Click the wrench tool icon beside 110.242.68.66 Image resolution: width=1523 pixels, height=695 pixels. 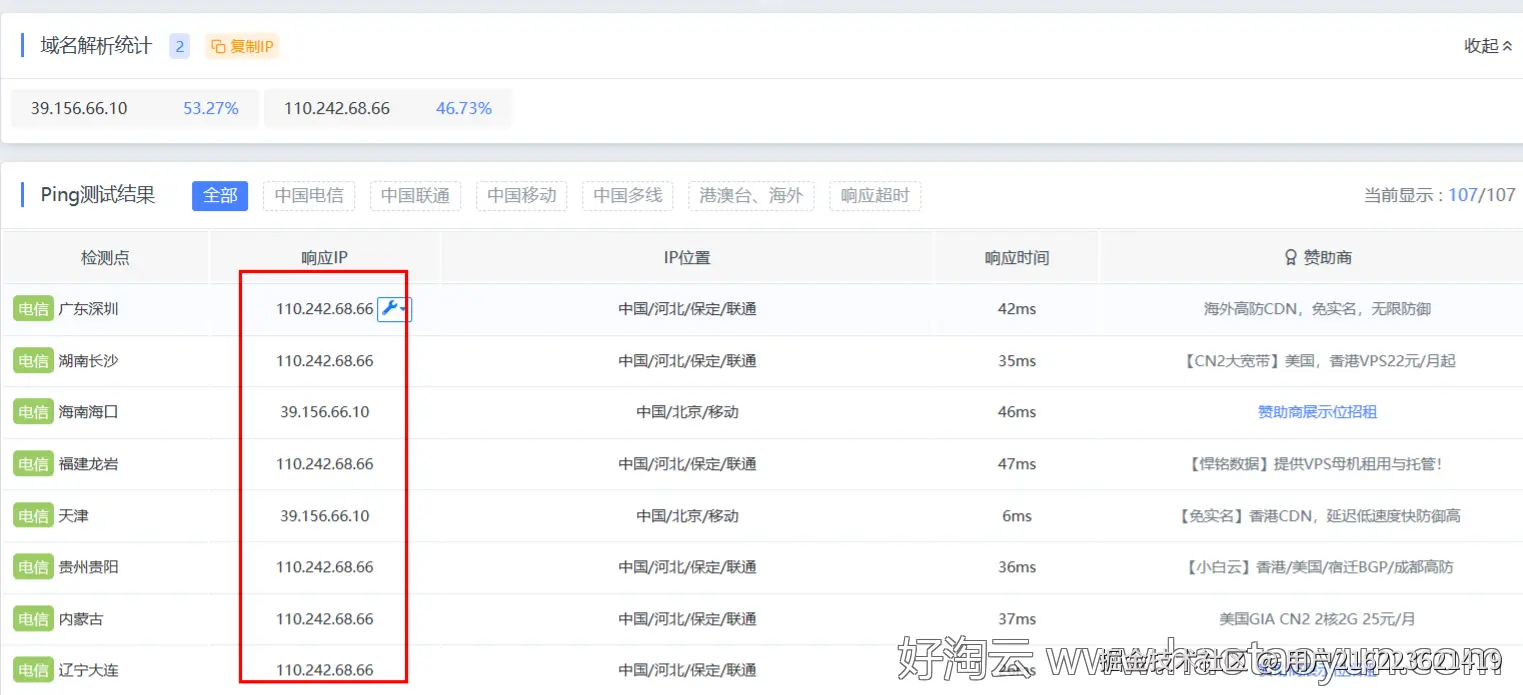[394, 309]
